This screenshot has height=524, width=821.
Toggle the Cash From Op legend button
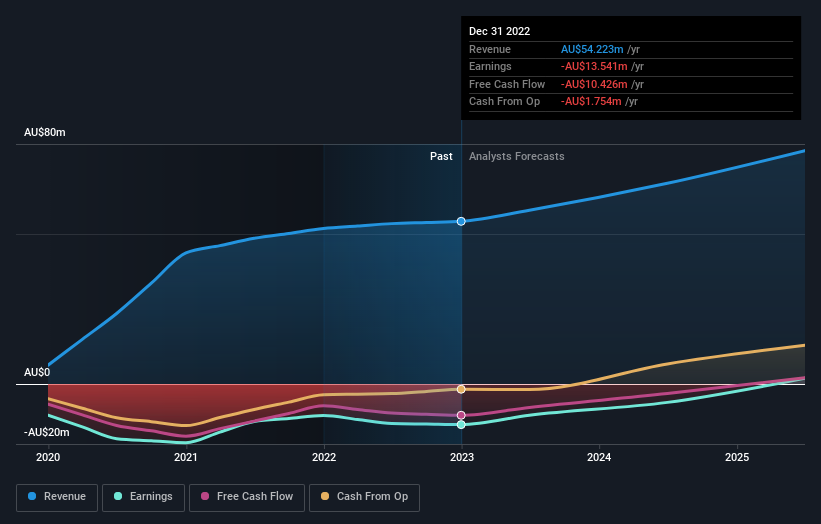point(364,497)
